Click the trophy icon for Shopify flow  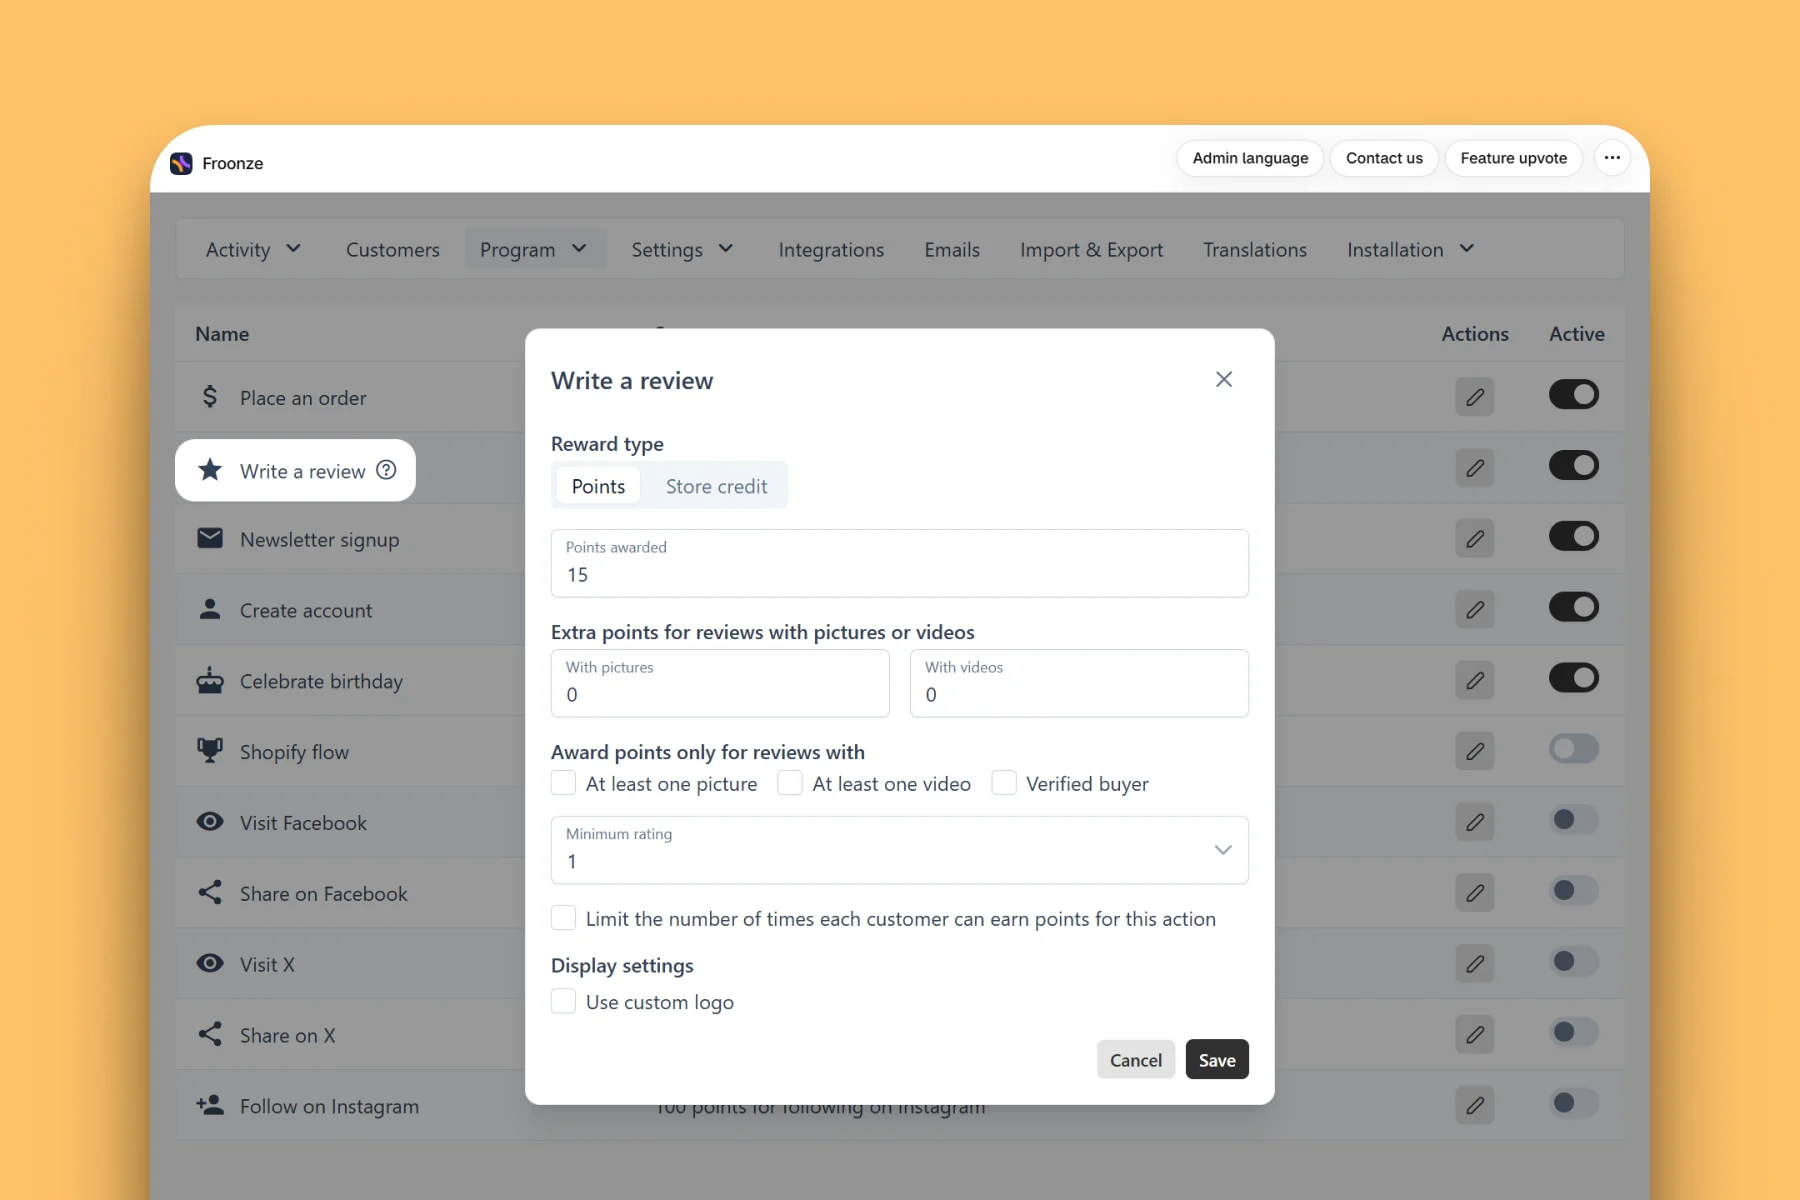(x=210, y=751)
